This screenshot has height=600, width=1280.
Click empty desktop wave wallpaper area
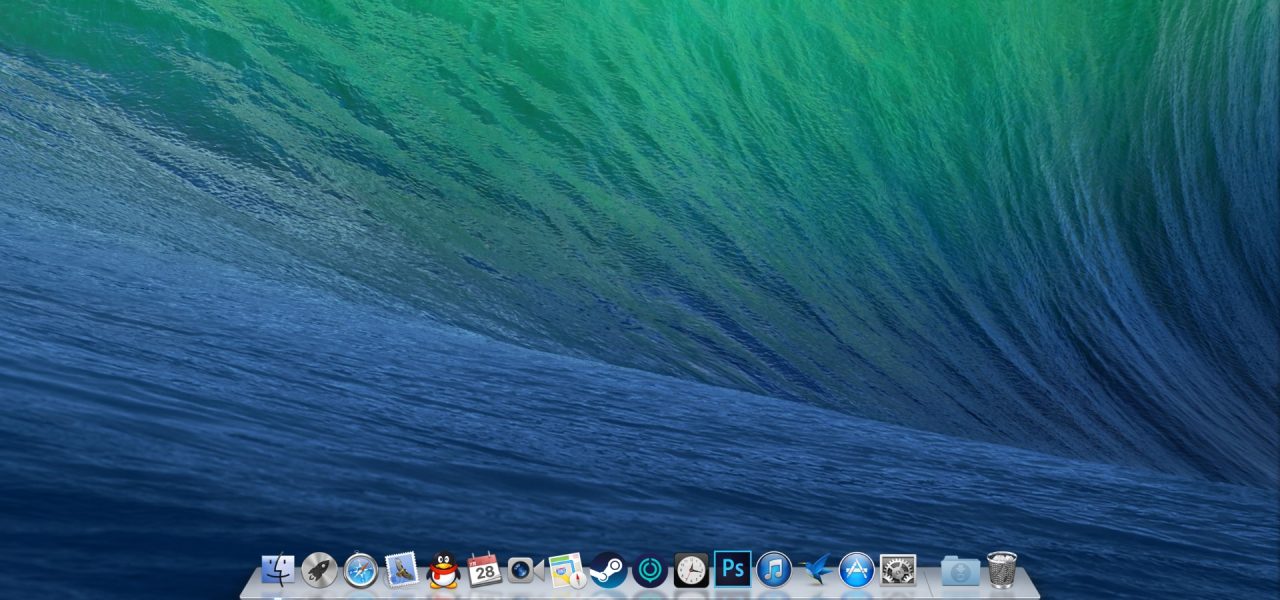coord(640,250)
